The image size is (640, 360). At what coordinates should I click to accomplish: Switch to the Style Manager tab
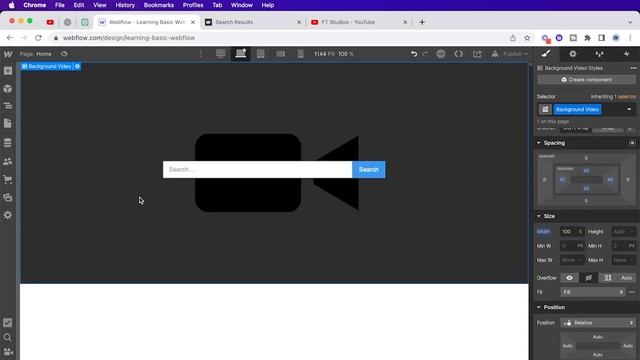point(599,54)
